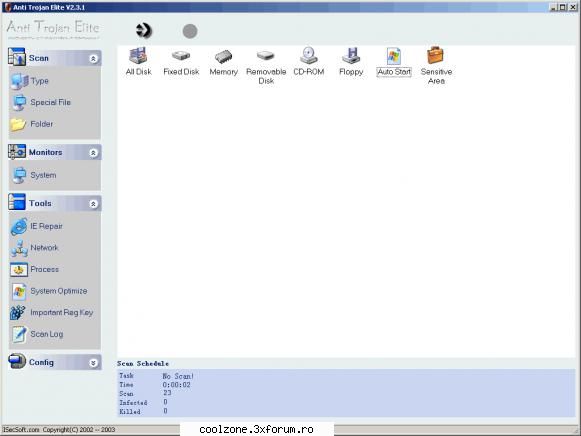Open the System monitor item
Viewport: 581px width, 436px height.
(34, 175)
